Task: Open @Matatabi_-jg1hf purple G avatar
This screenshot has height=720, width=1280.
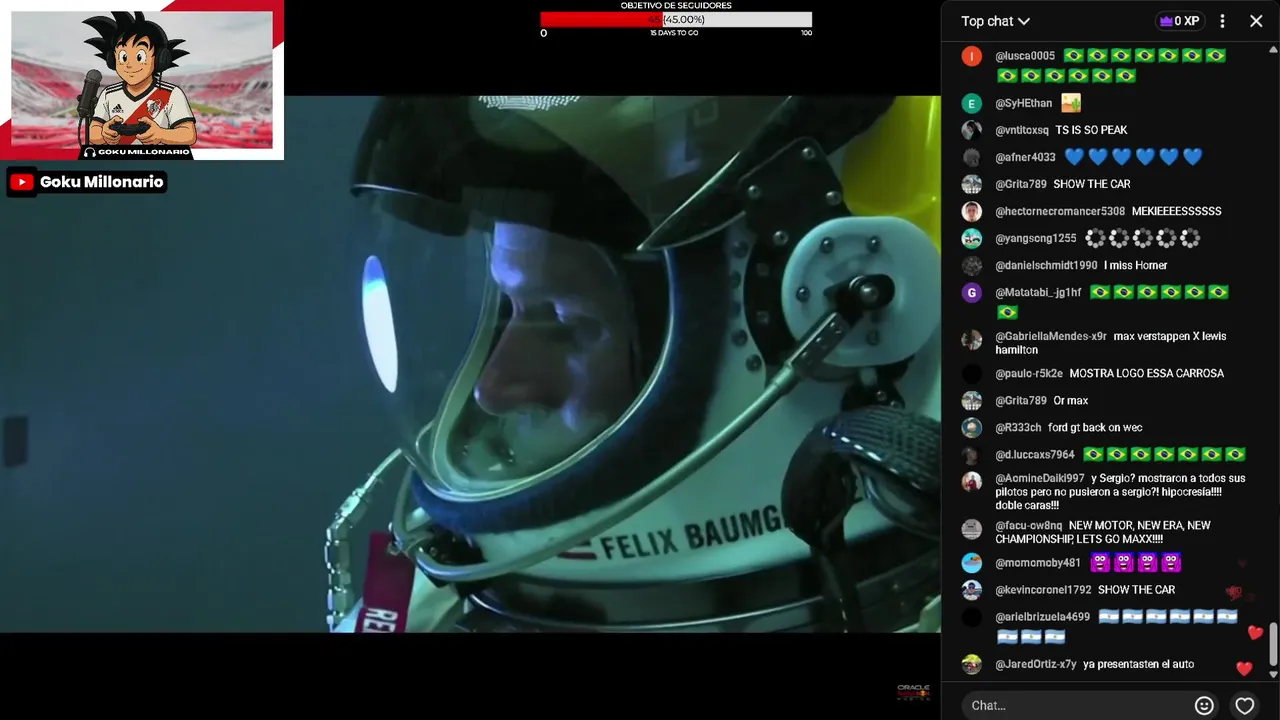Action: (x=972, y=292)
